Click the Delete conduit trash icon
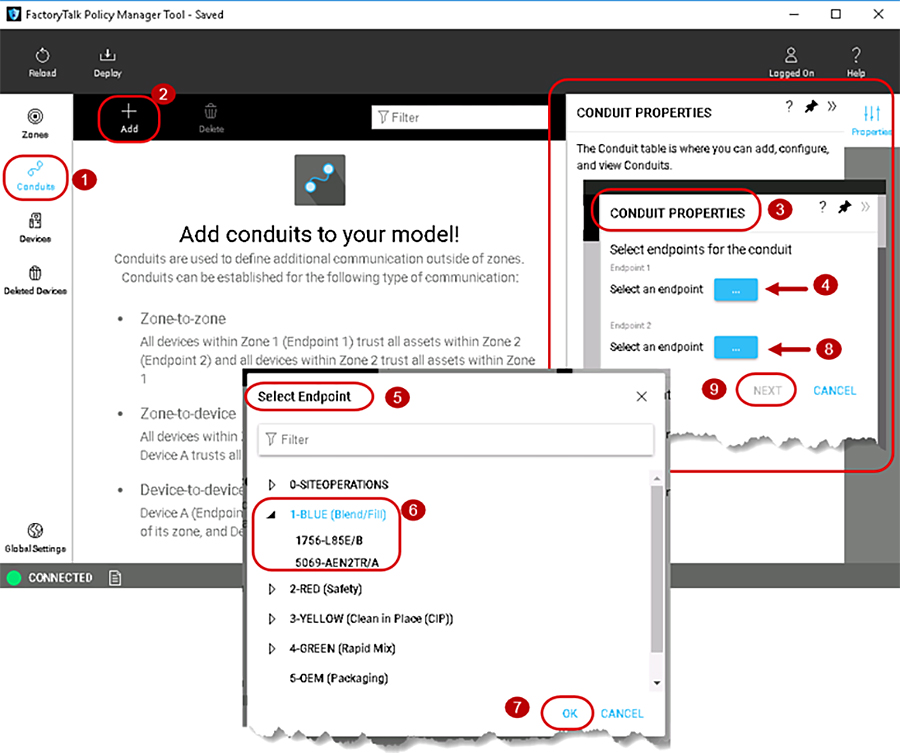The image size is (900, 753). pos(211,119)
